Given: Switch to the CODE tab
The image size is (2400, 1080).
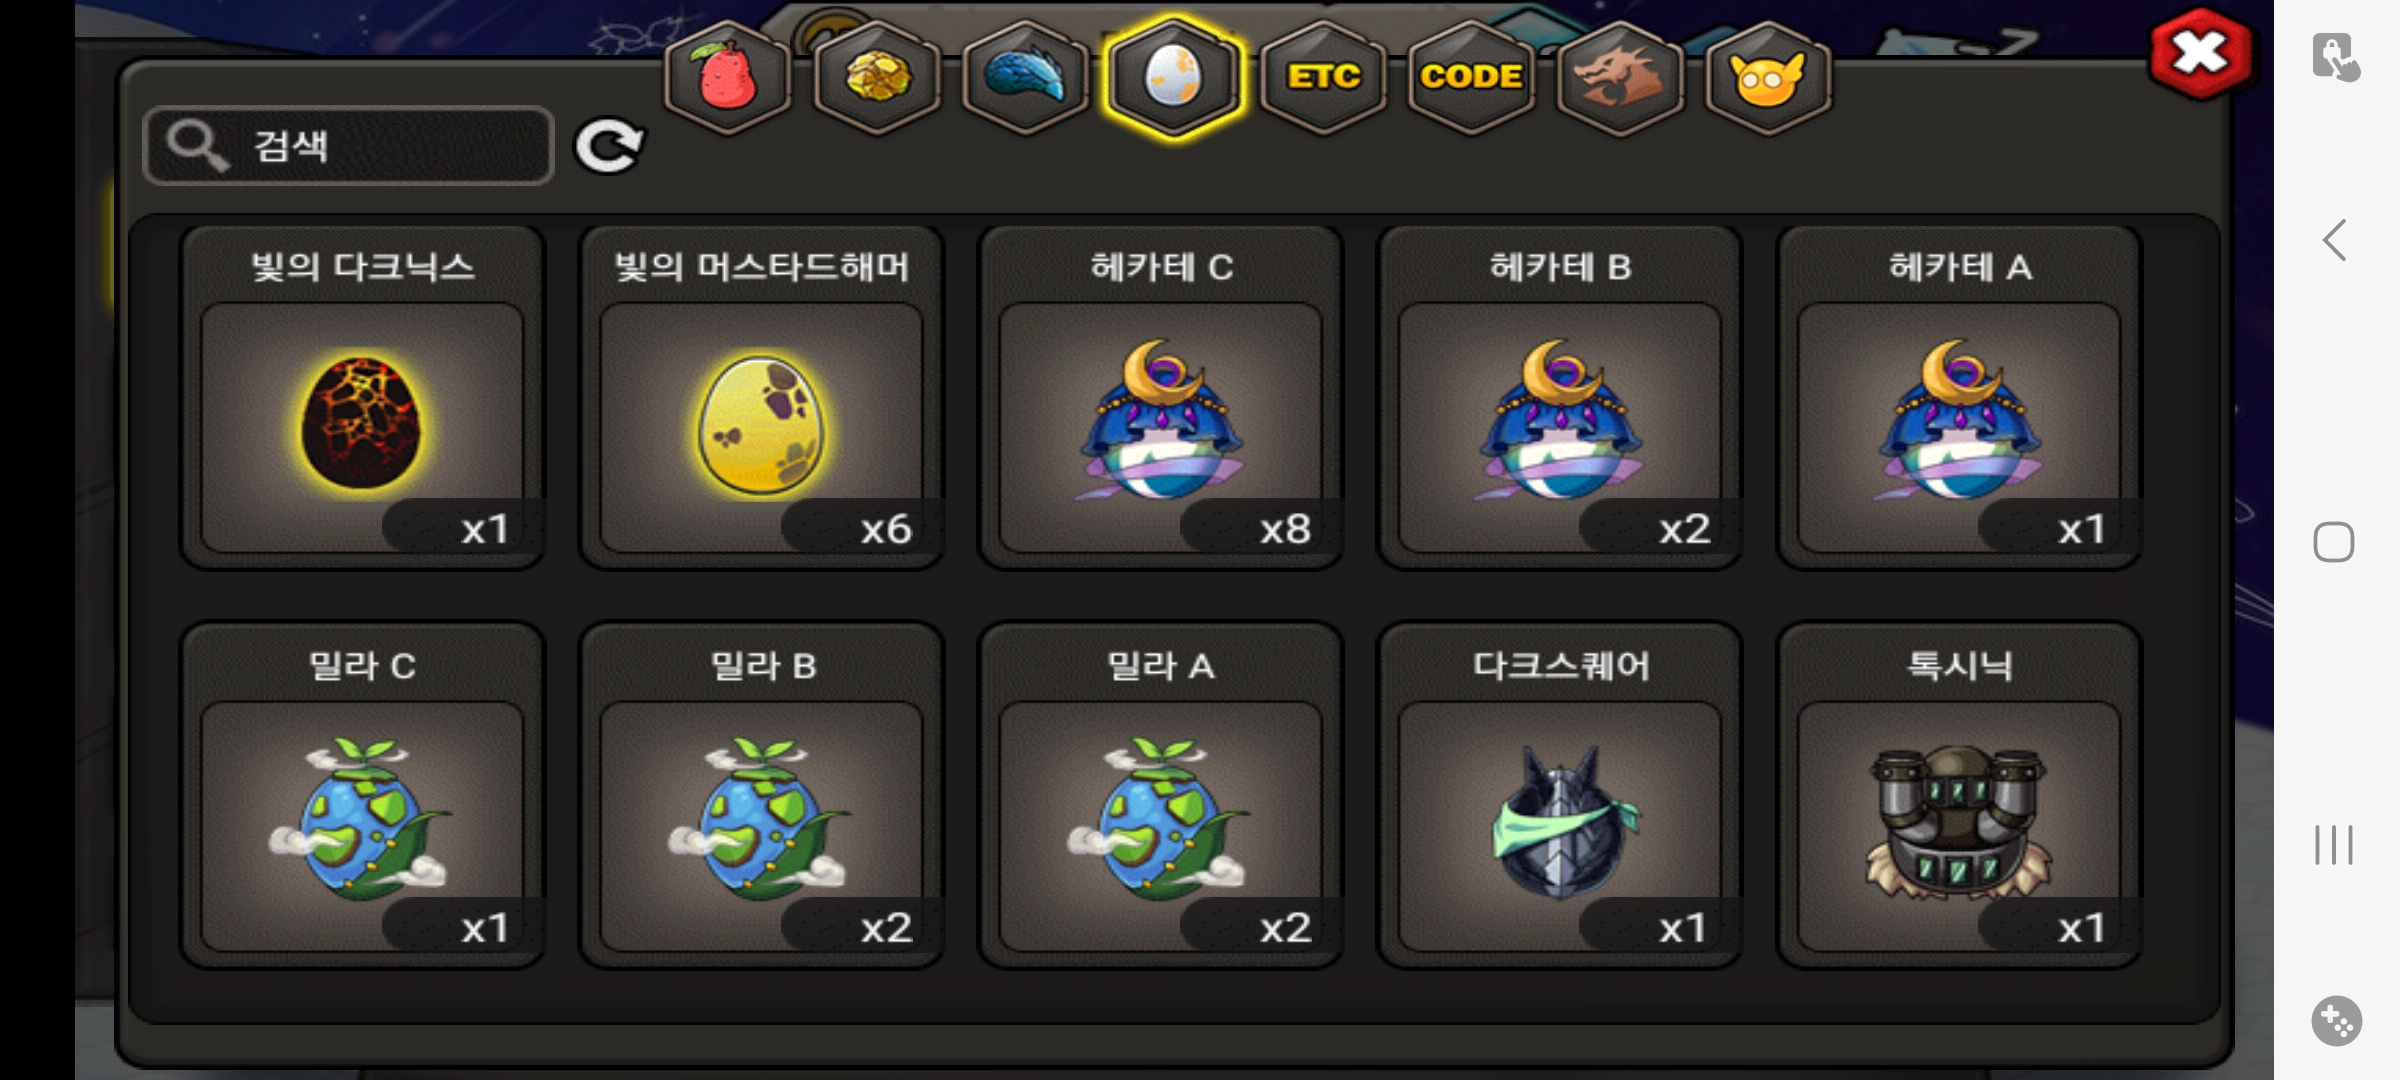Looking at the screenshot, I should (1472, 78).
